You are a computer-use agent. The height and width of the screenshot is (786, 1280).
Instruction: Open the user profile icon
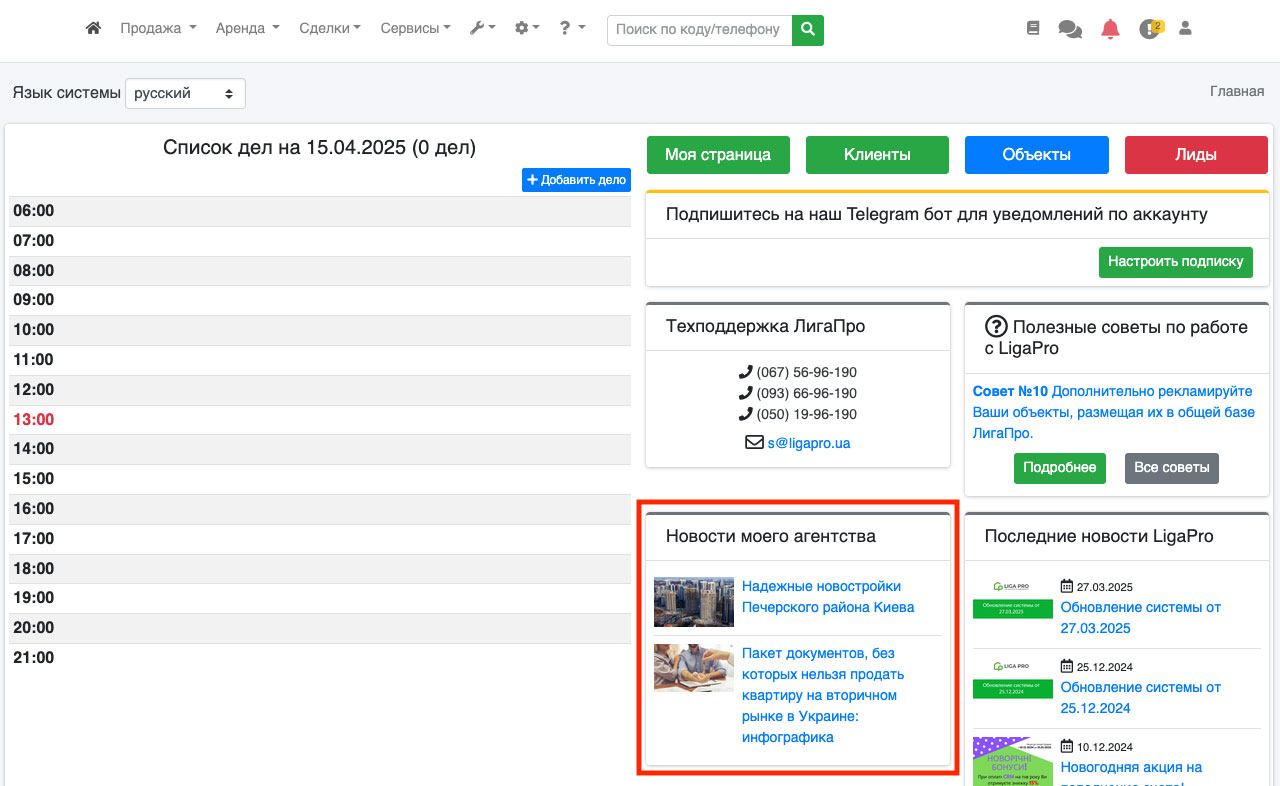tap(1185, 29)
